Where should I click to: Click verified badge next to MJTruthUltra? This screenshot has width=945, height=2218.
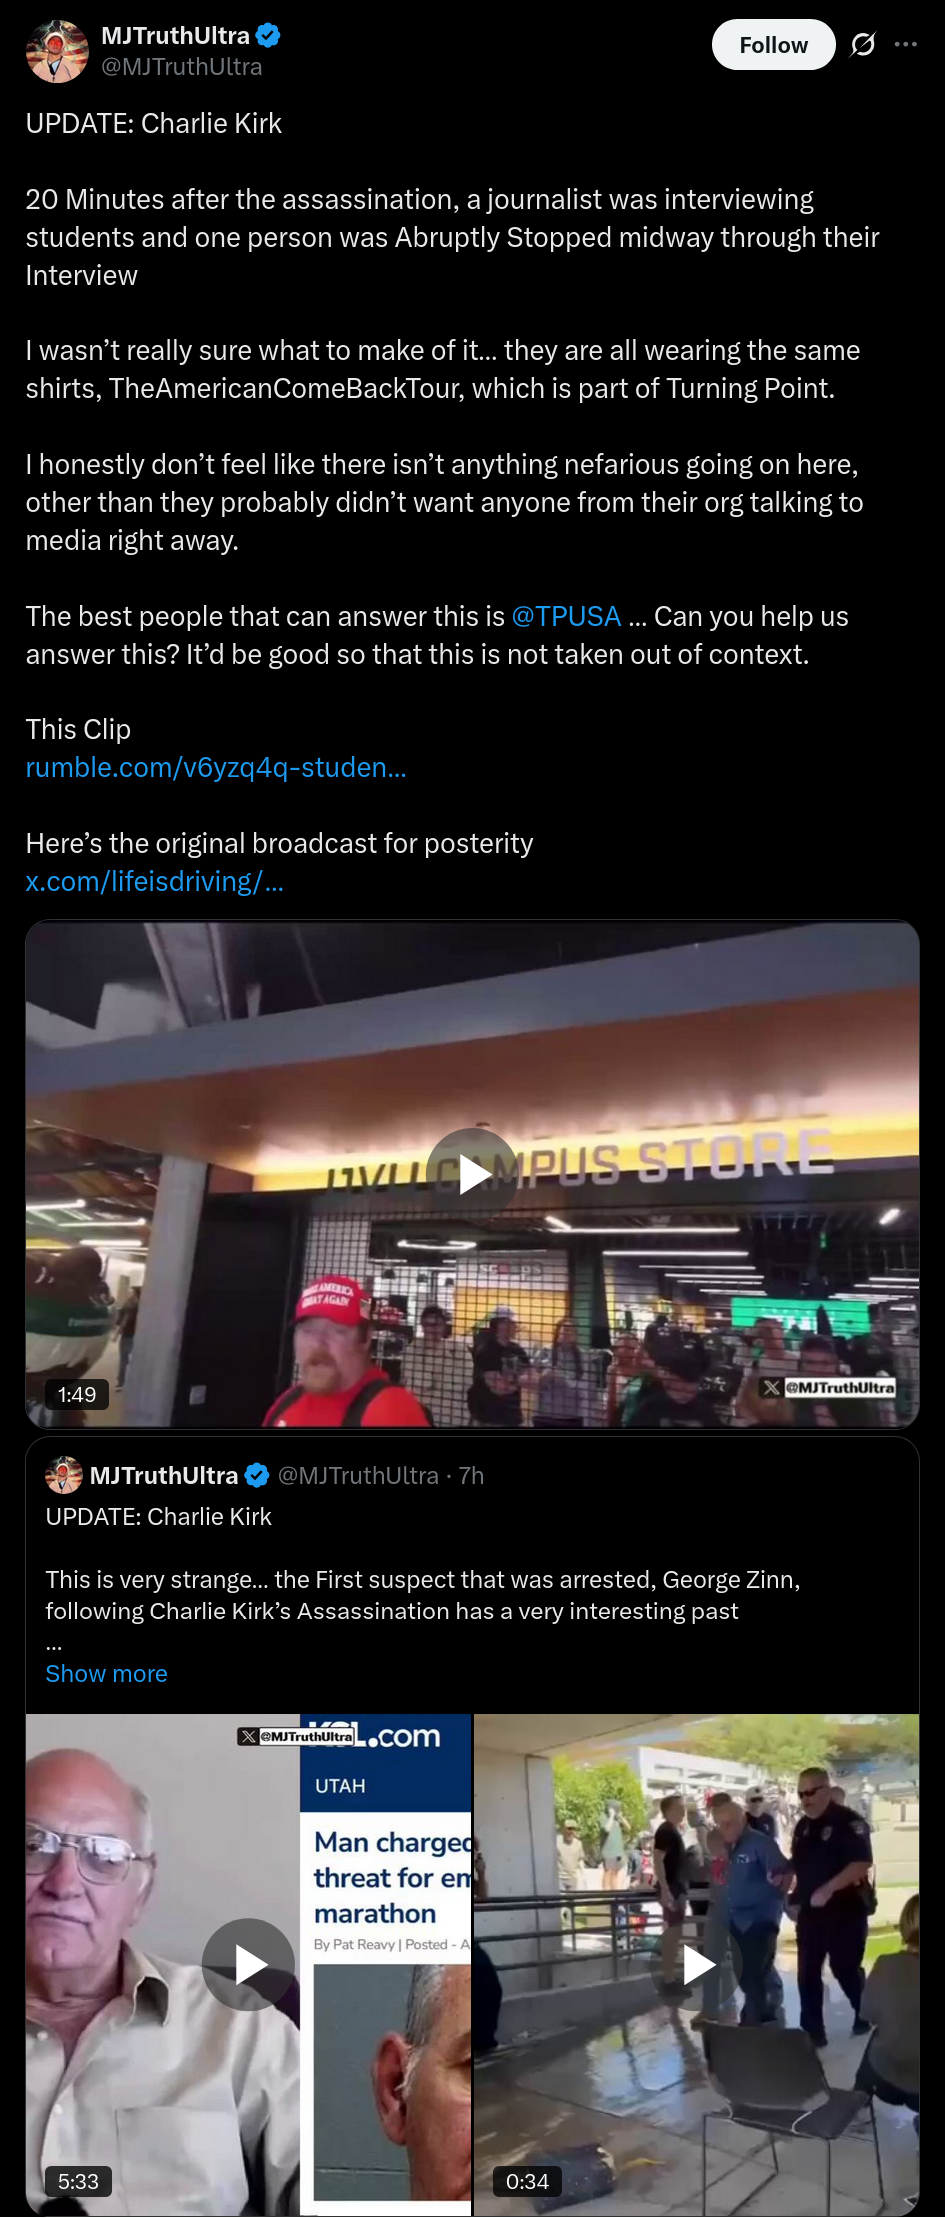(268, 36)
